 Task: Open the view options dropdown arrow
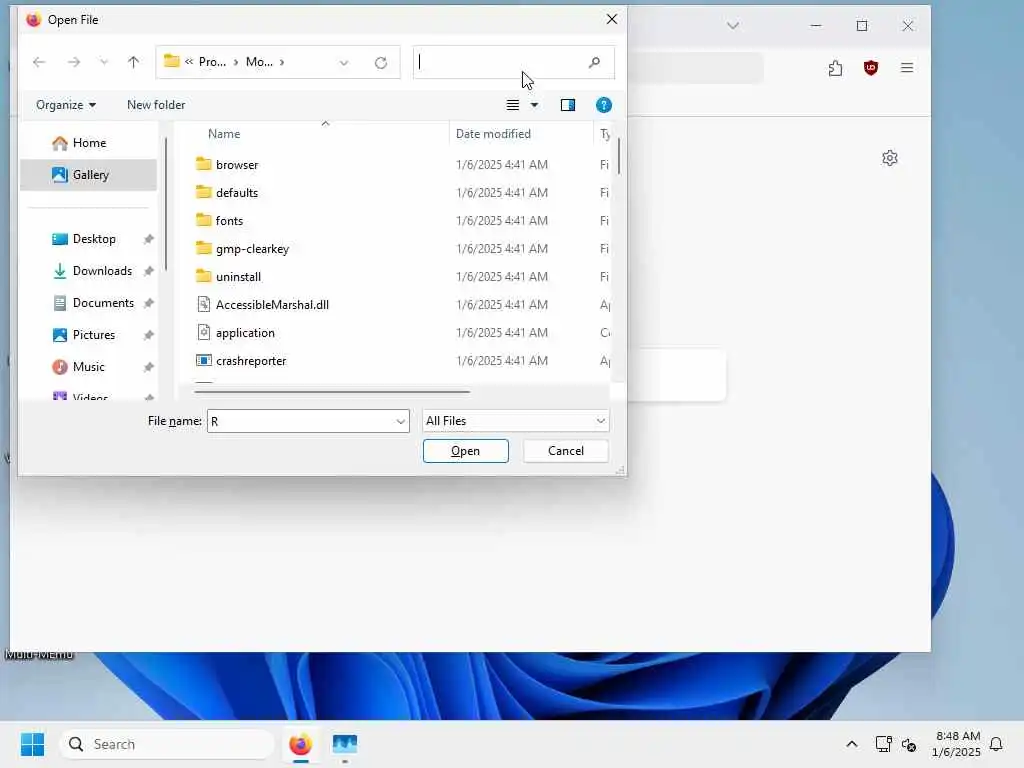(x=534, y=105)
